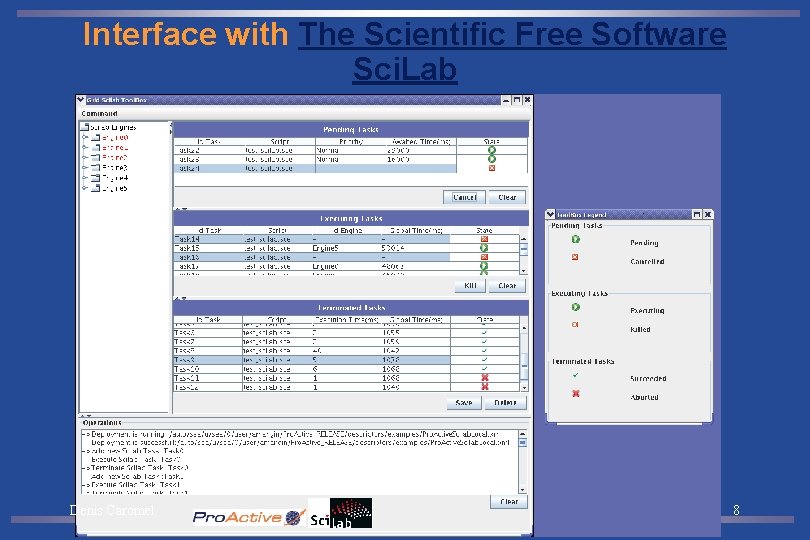
Task: Expand the Engine0 tree node
Action: 85,137
